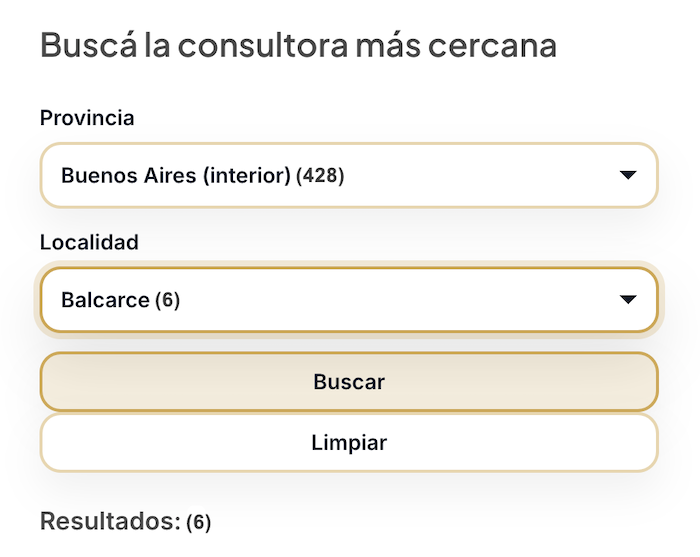Click the Provincia dropdown arrow icon

(628, 176)
